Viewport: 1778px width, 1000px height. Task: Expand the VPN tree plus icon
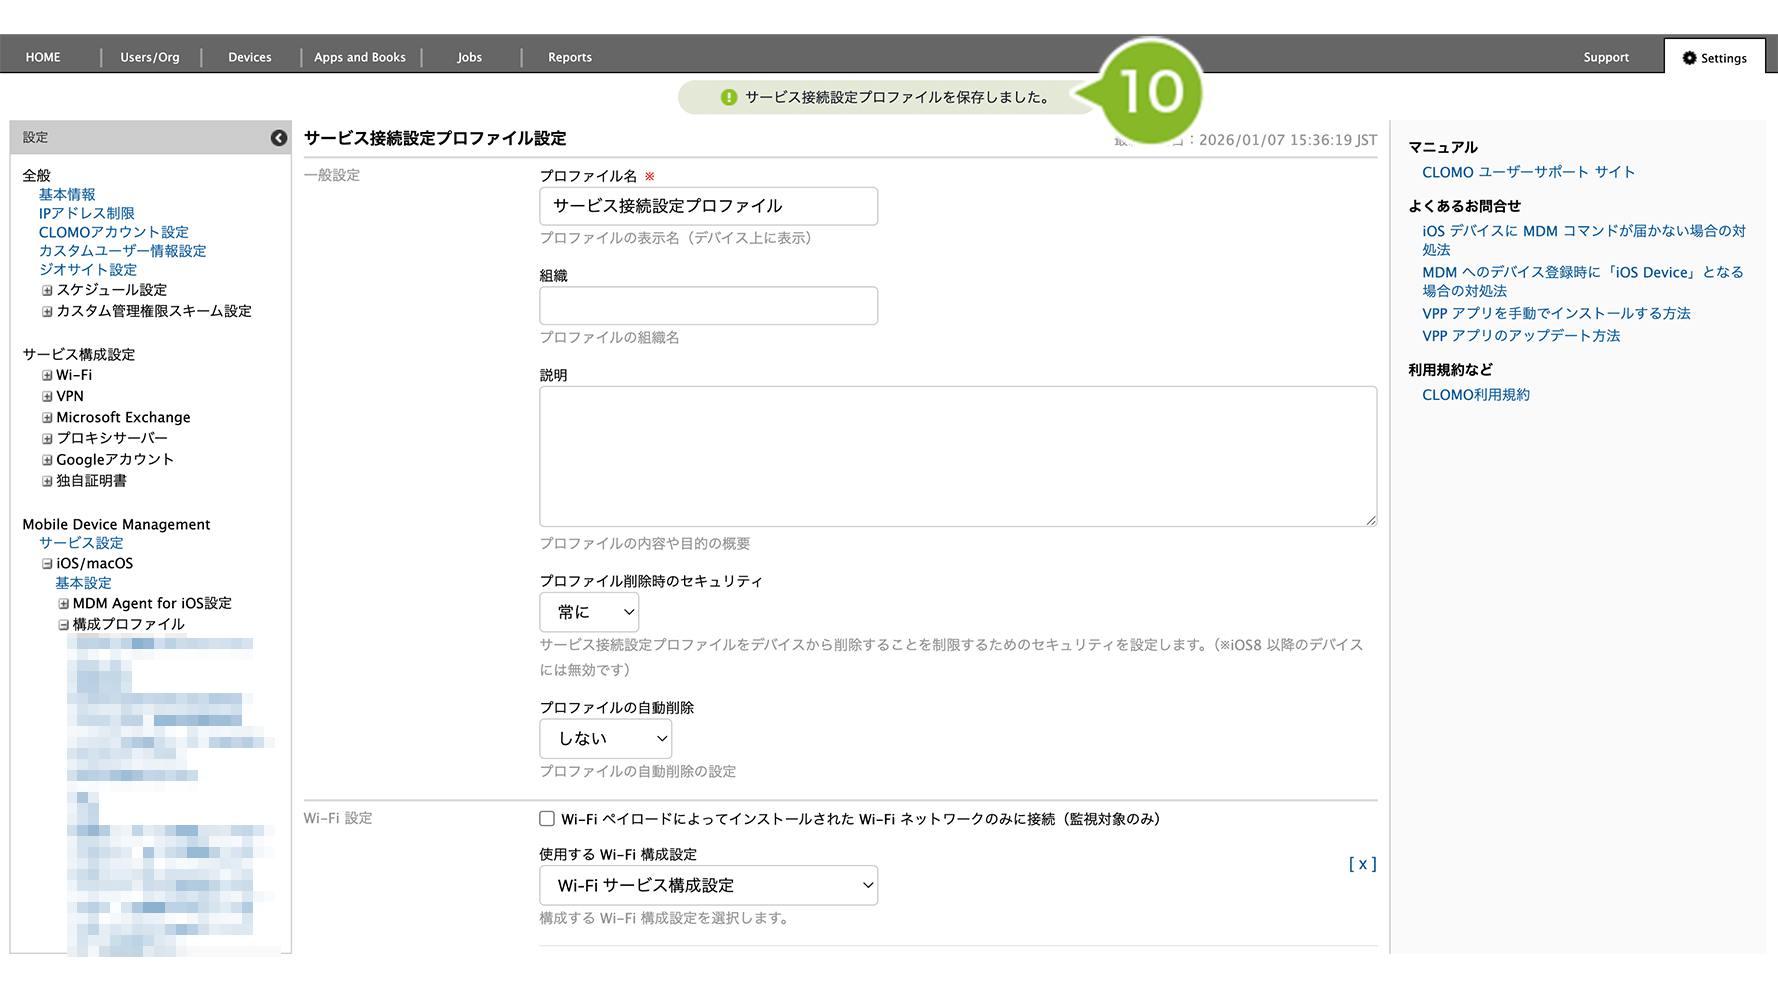[x=47, y=397]
